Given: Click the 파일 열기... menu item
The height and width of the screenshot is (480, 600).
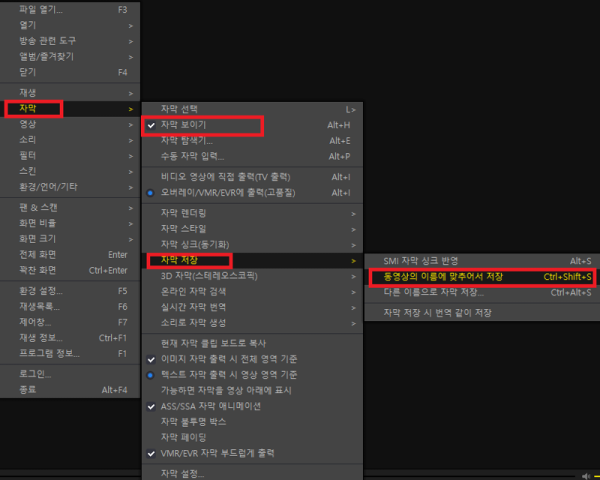Looking at the screenshot, I should [70, 10].
